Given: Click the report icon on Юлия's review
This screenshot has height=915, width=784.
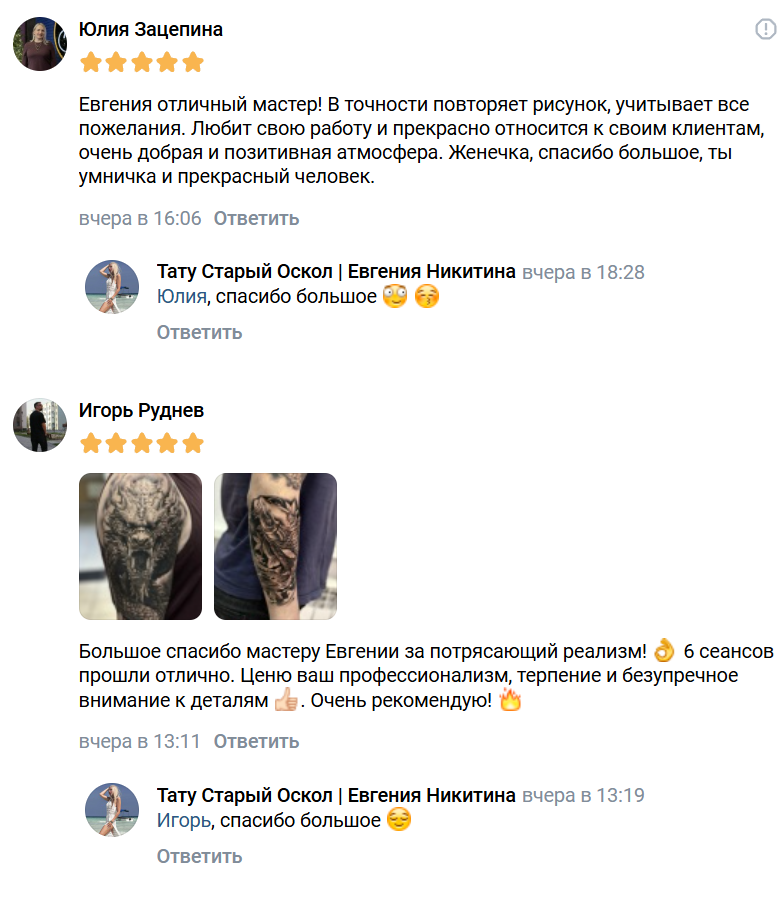Looking at the screenshot, I should (x=765, y=29).
